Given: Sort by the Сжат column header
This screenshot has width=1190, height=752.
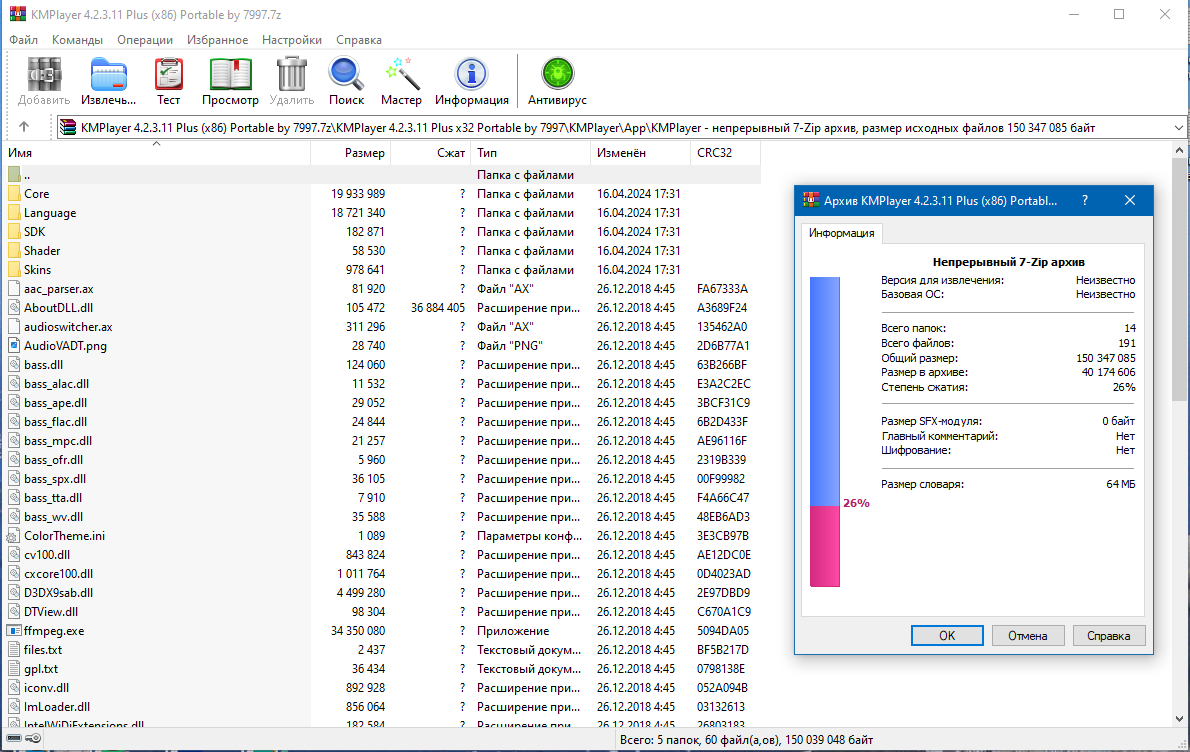Looking at the screenshot, I should point(430,153).
